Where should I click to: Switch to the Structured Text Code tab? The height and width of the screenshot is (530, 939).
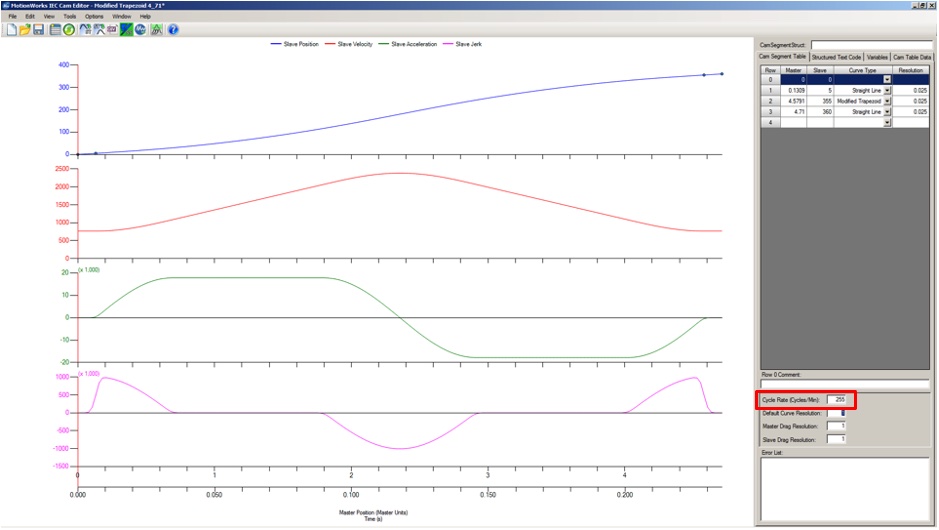pos(836,57)
